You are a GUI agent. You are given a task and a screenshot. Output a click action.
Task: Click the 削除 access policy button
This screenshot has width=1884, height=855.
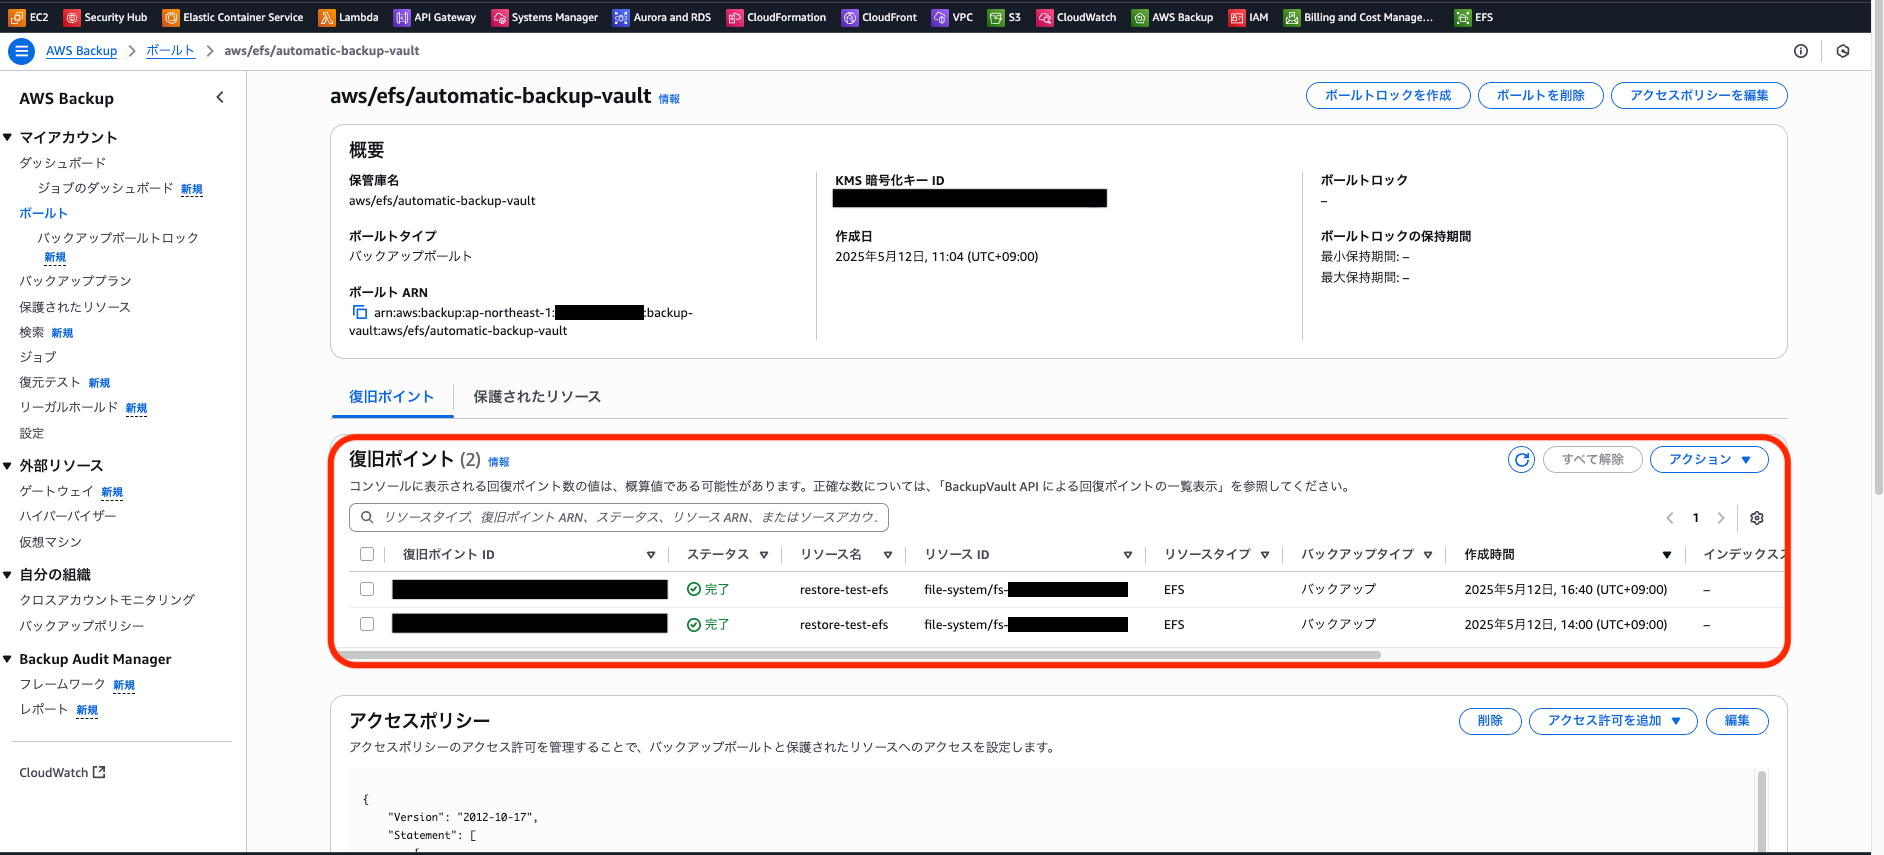[x=1490, y=721]
